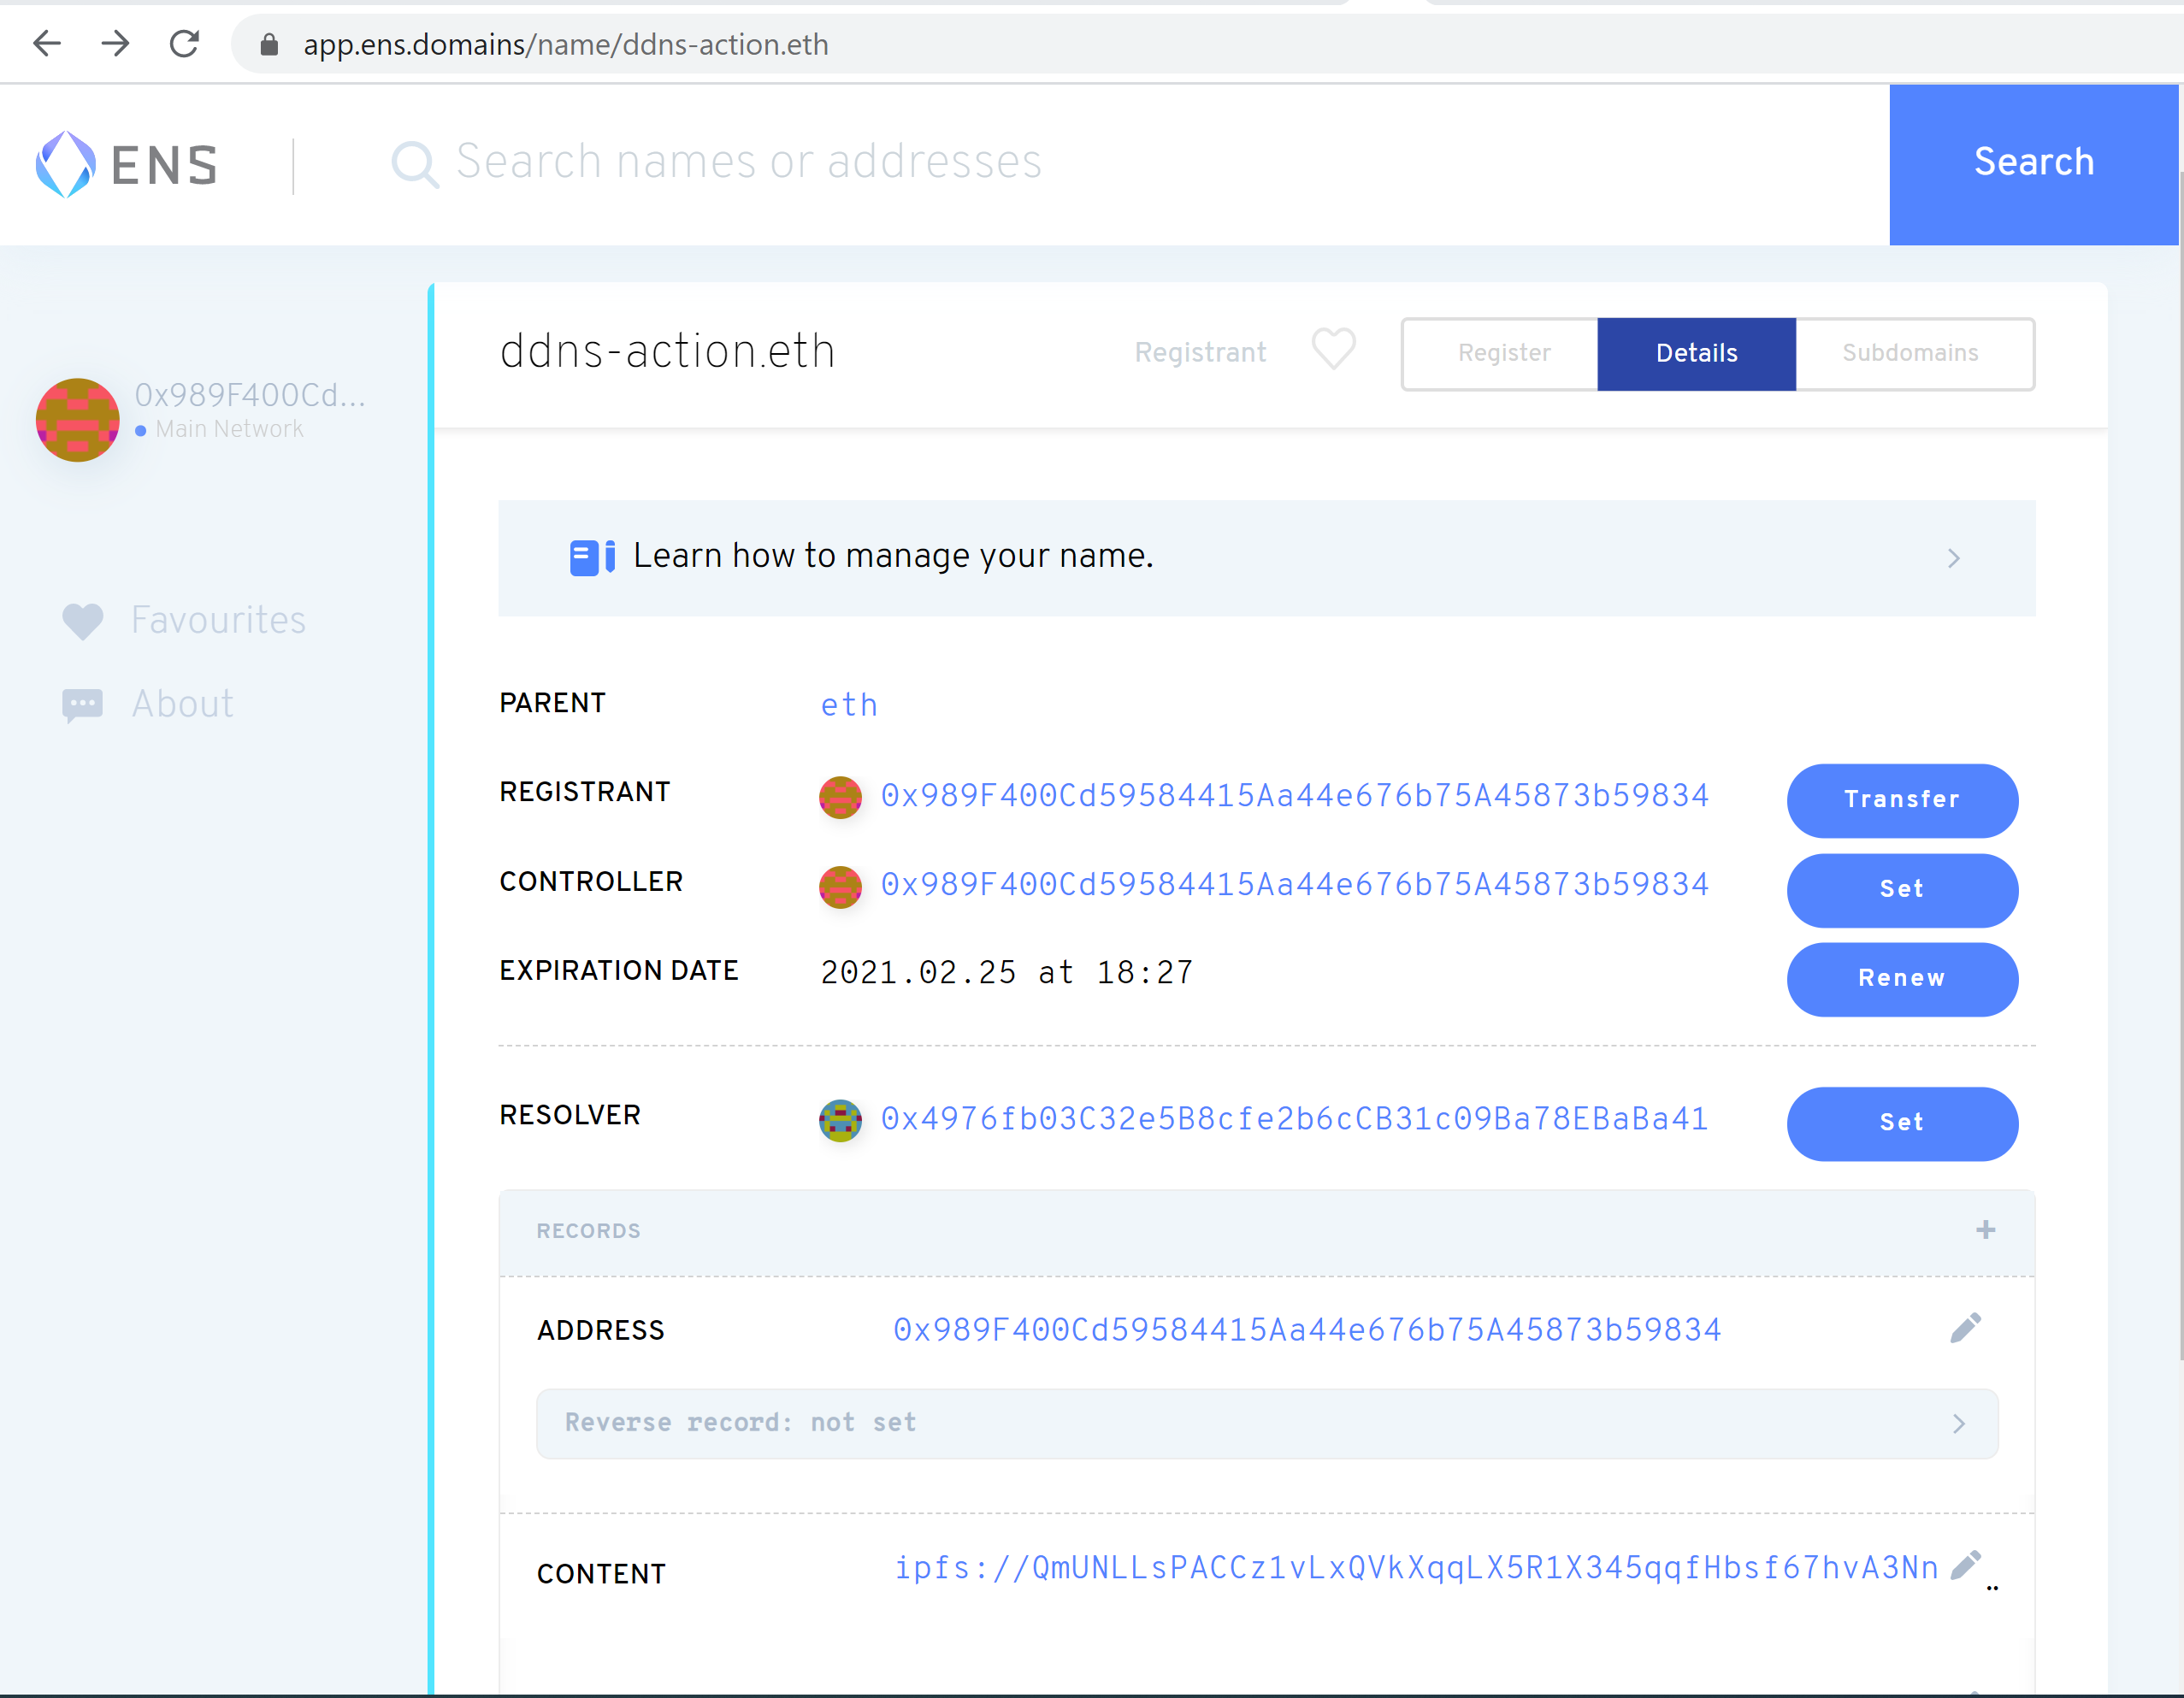Select the Details tab
This screenshot has width=2184, height=1698.
pyautogui.click(x=1696, y=354)
